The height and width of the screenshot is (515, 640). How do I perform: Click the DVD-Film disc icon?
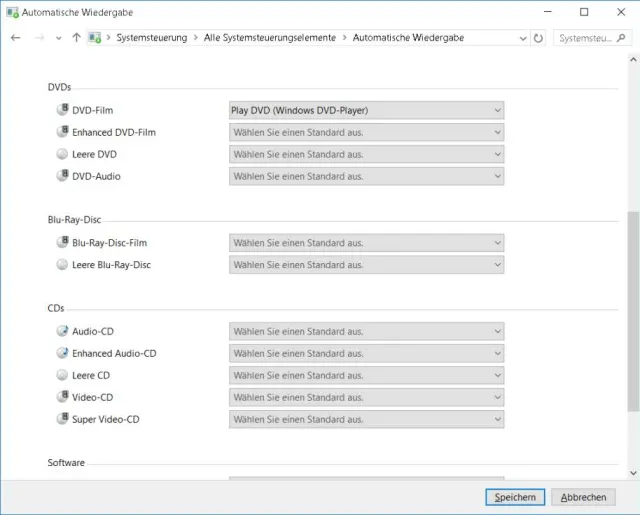(x=63, y=110)
